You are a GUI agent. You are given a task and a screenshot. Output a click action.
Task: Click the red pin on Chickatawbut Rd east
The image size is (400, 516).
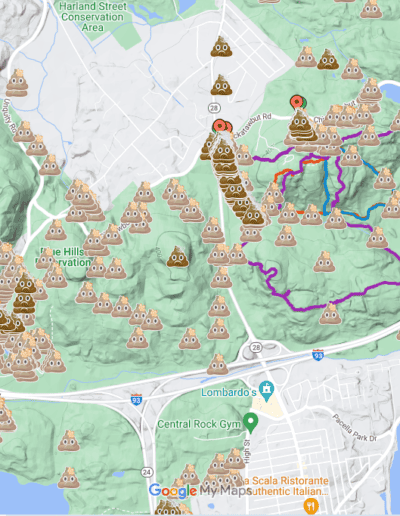click(x=296, y=102)
